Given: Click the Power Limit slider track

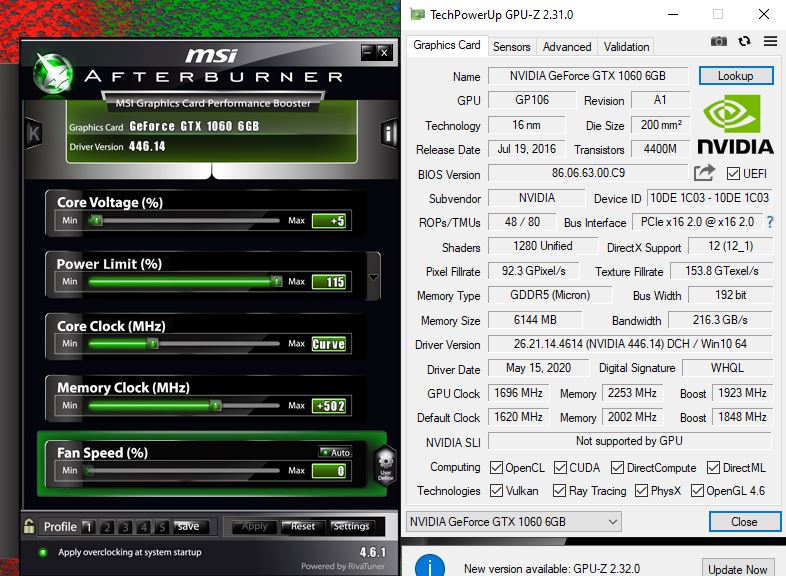Looking at the screenshot, I should pyautogui.click(x=183, y=282).
